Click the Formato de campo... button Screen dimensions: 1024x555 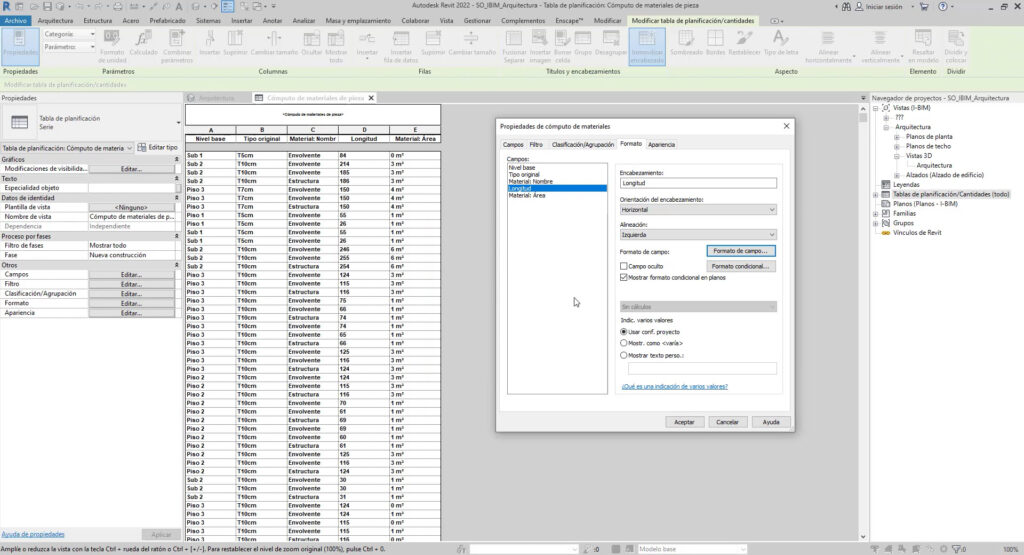point(741,251)
